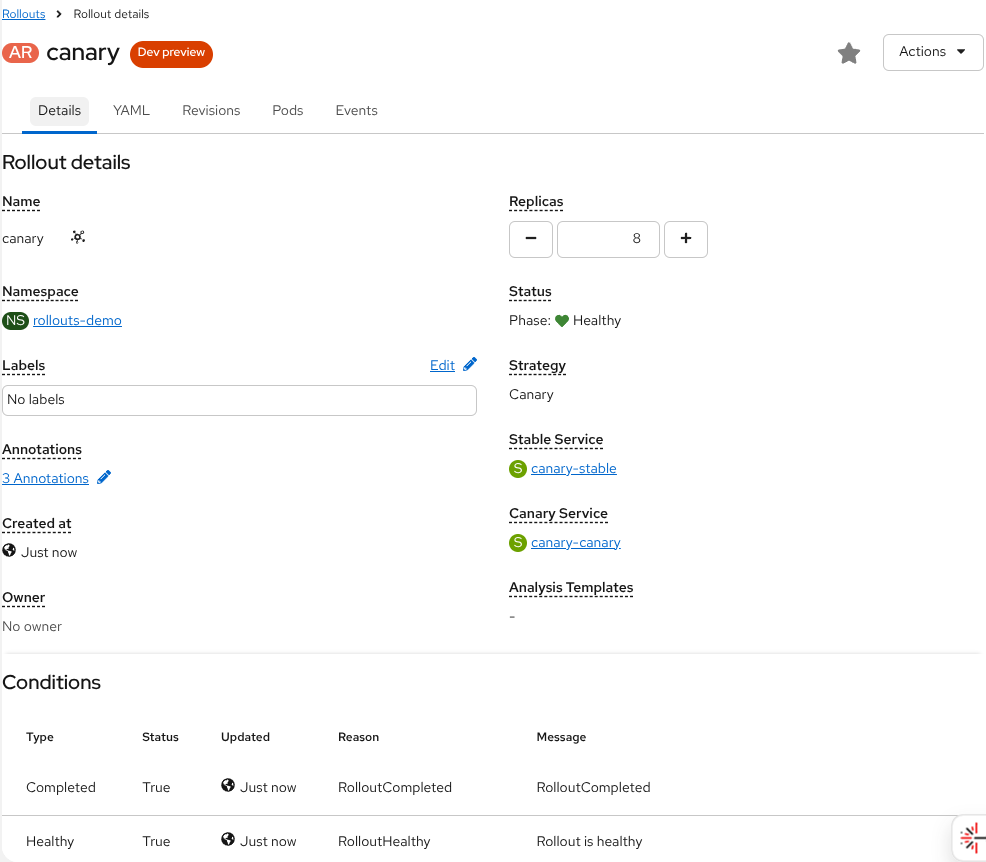Click the pencil icon next to 3 Annotations
Screen dimensions: 986x862
click(x=104, y=478)
